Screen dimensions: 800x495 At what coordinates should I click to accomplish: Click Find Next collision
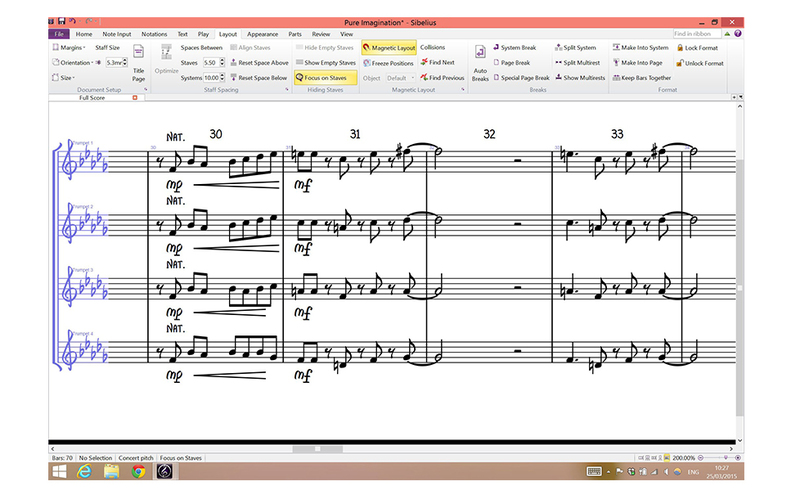[x=437, y=62]
